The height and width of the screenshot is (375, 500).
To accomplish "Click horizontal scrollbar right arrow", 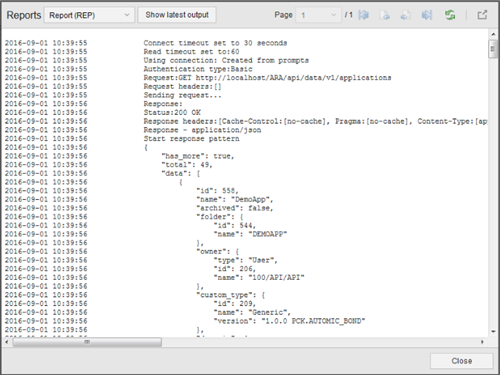I will 482,342.
